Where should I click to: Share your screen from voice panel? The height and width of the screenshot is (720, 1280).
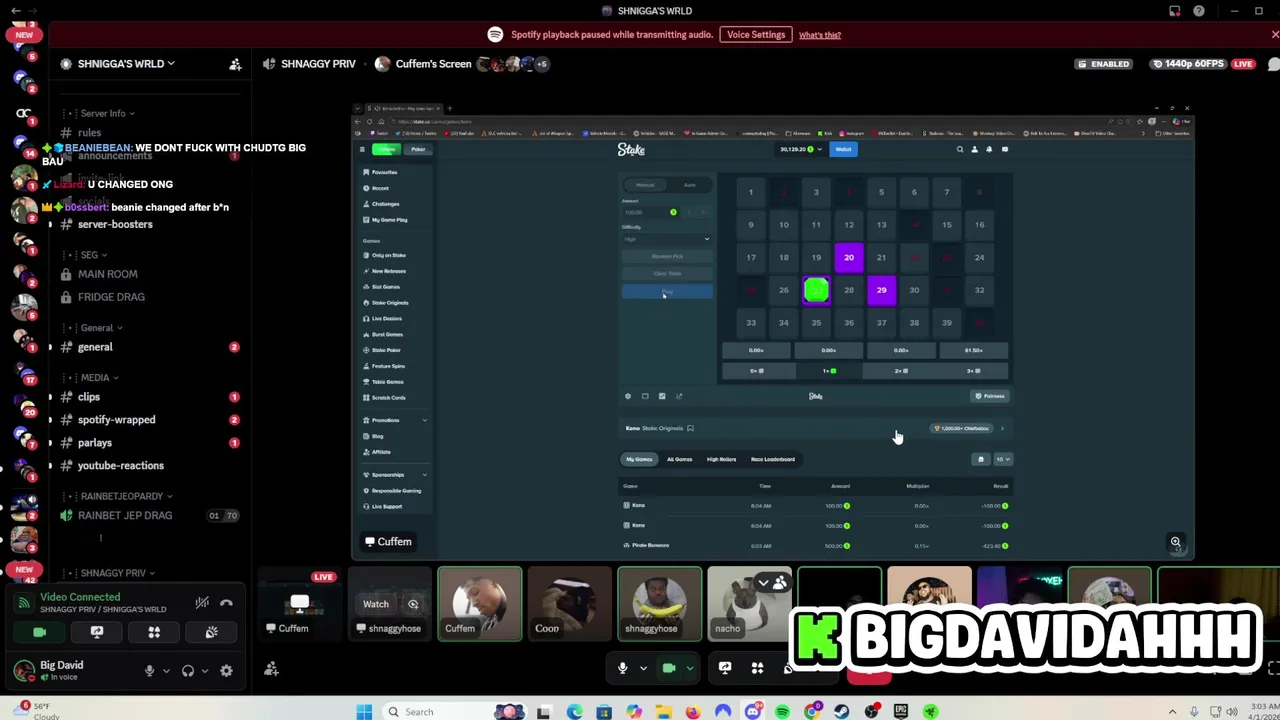[x=97, y=633]
